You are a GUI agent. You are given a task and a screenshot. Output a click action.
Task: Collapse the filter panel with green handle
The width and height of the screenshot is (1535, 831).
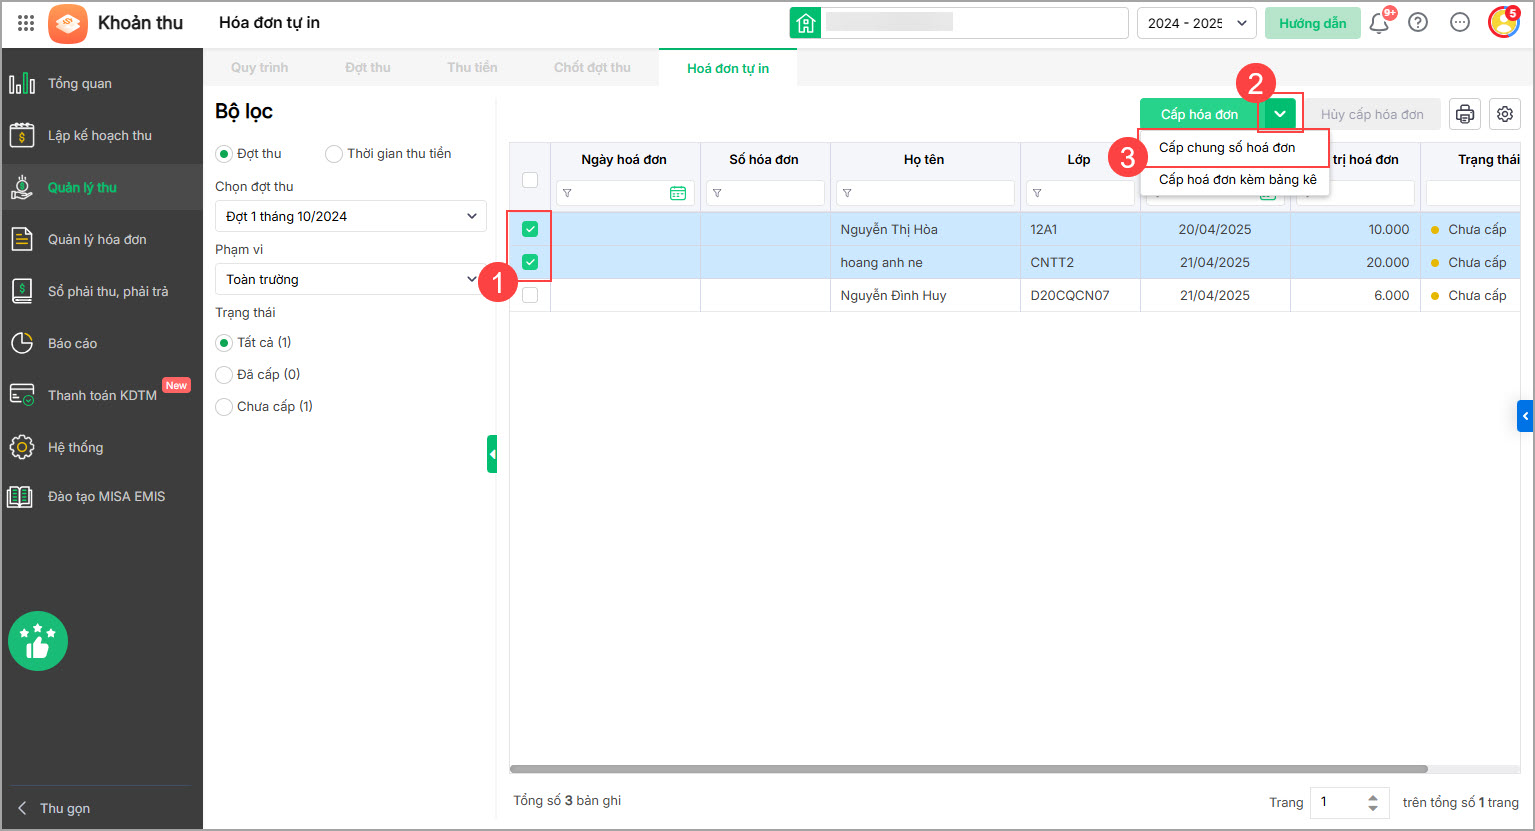tap(492, 454)
